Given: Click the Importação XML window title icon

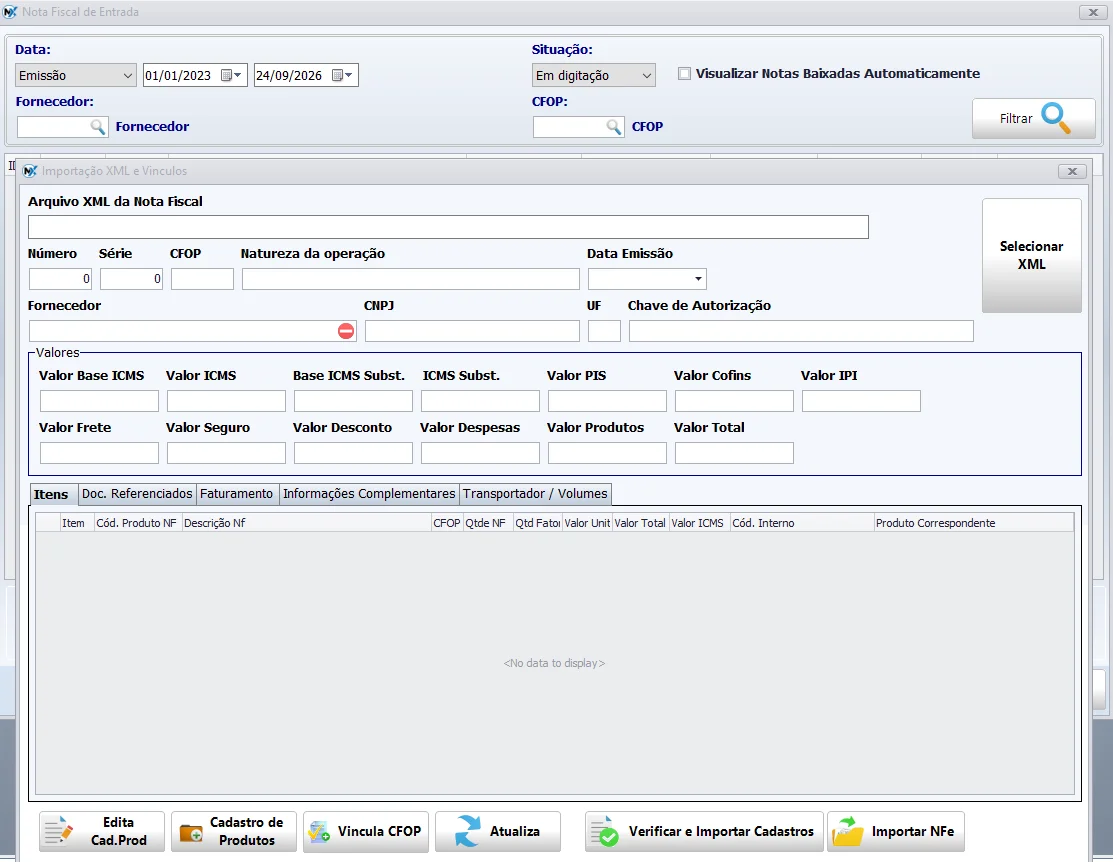Looking at the screenshot, I should click(30, 171).
